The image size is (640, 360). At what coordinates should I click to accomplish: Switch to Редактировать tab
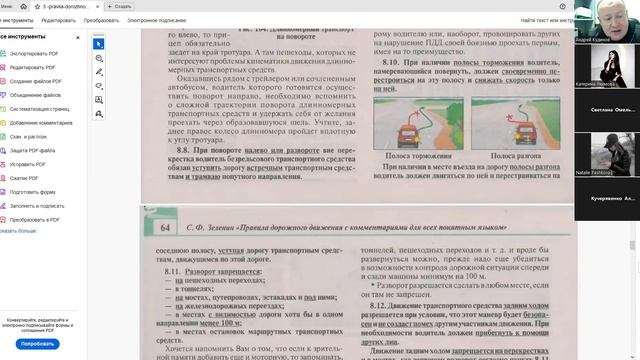(x=58, y=20)
